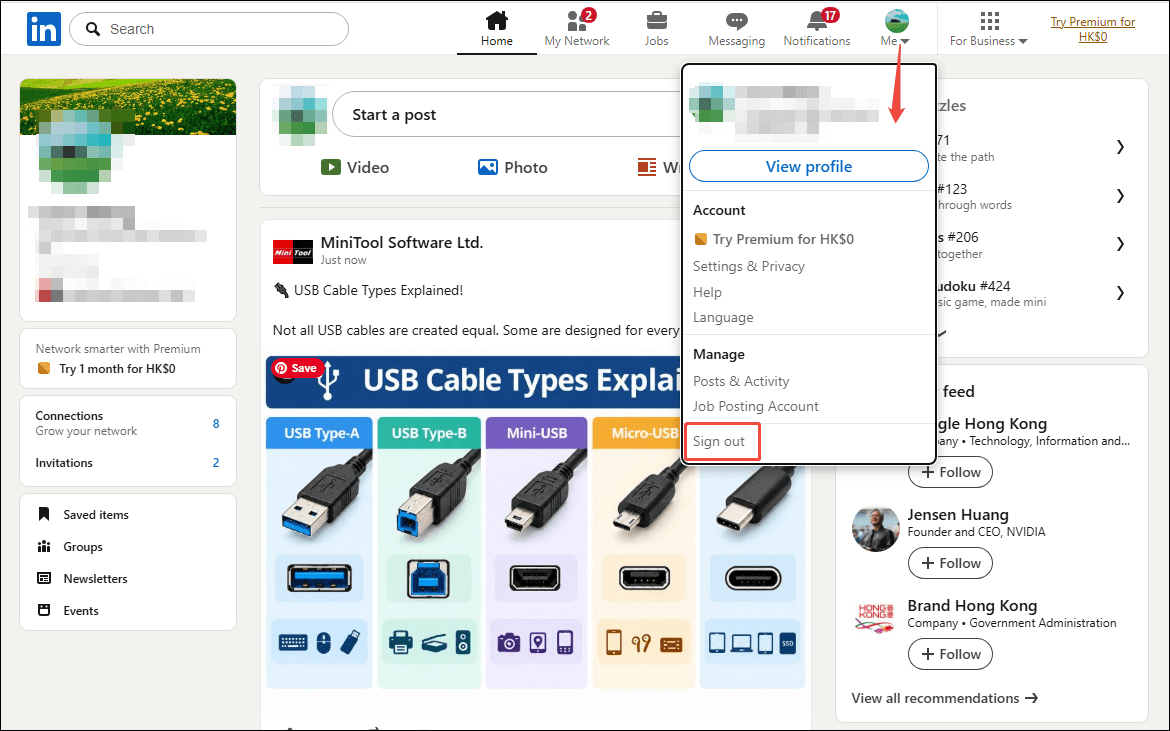Click the View profile button

click(809, 166)
